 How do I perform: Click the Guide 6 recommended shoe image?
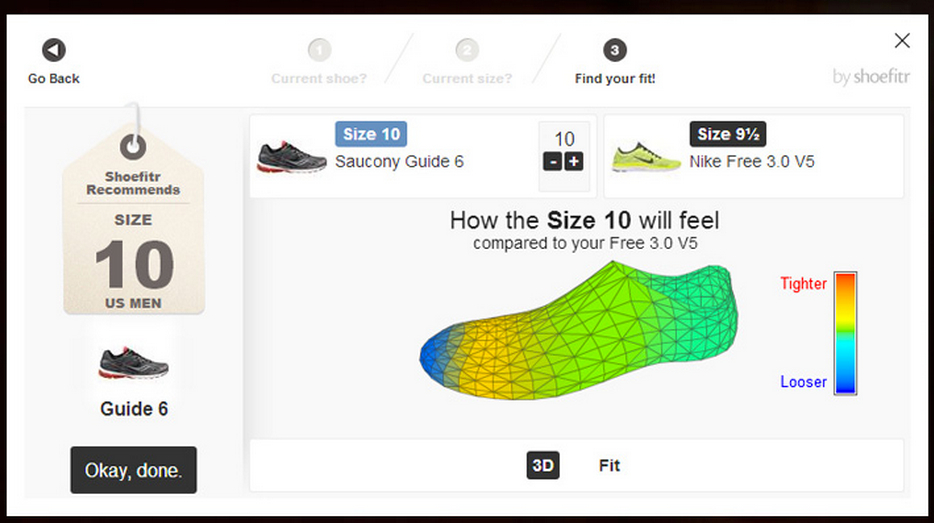click(133, 362)
